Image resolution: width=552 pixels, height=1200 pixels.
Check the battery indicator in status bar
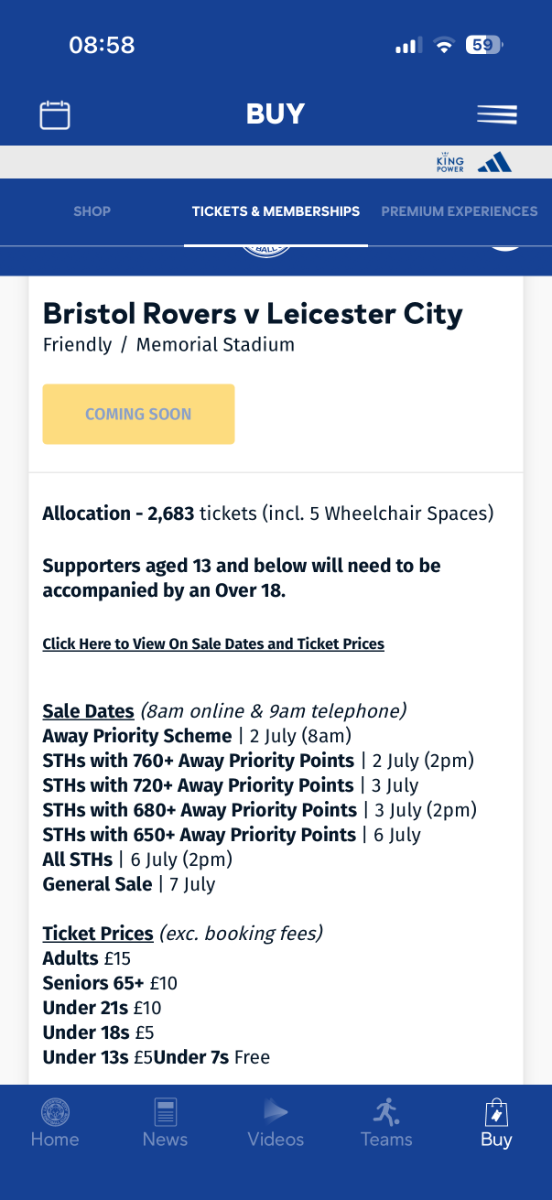(x=484, y=45)
